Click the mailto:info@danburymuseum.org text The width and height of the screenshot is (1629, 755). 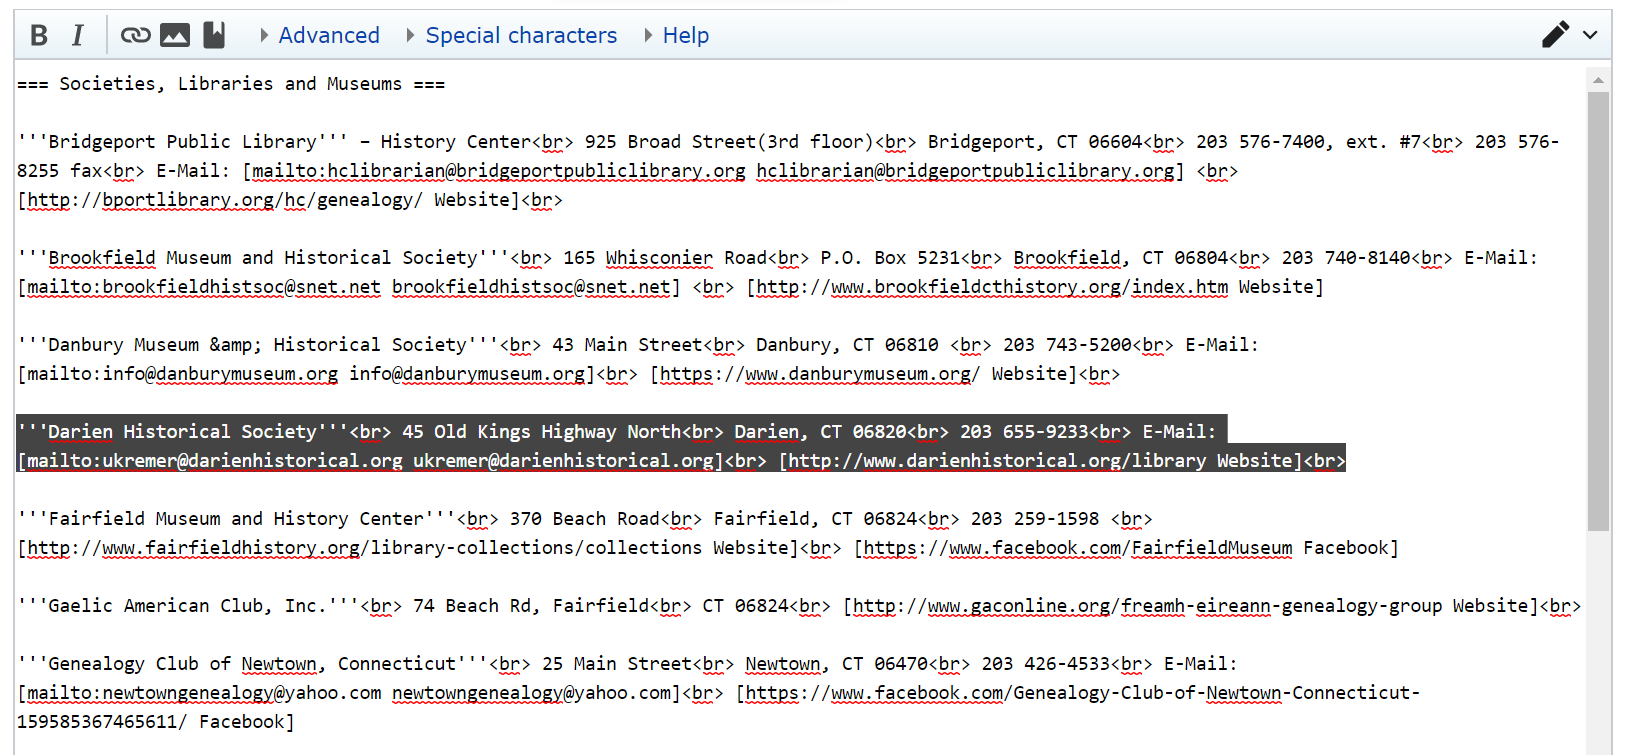183,374
